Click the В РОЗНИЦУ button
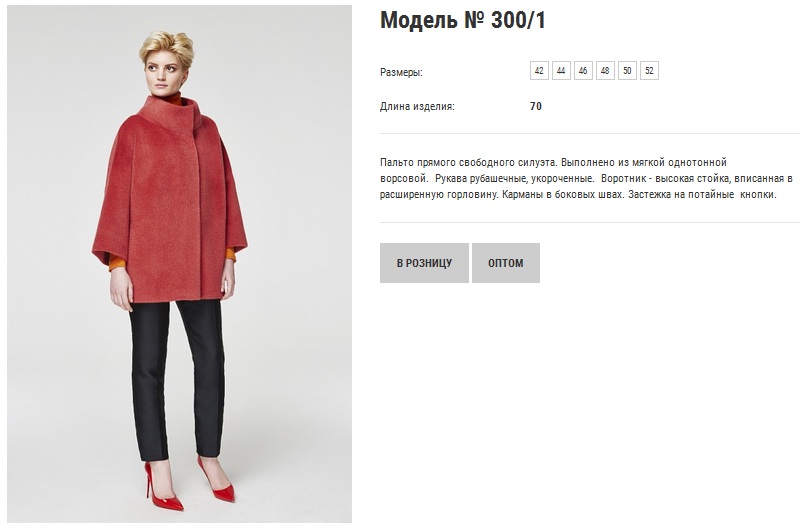Image resolution: width=810 pixels, height=532 pixels. 424,263
